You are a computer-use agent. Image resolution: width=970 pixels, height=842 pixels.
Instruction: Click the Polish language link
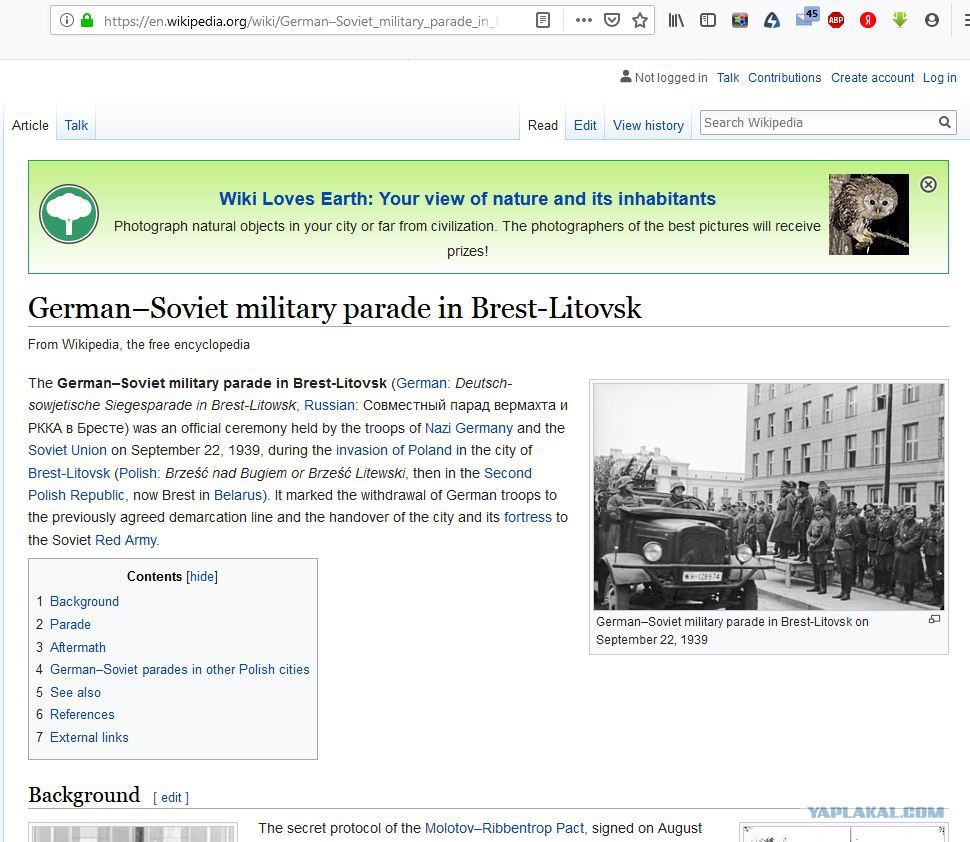pos(138,473)
